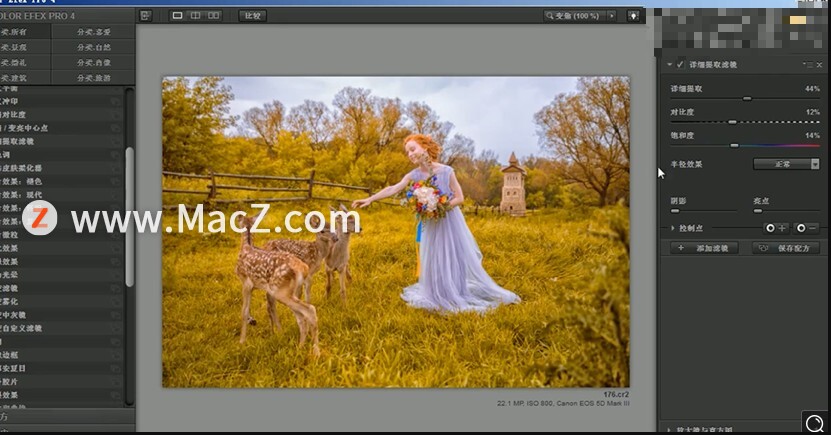The width and height of the screenshot is (831, 435).
Task: Remove the 详细提取滤镜 filter with the X
Action: [819, 65]
